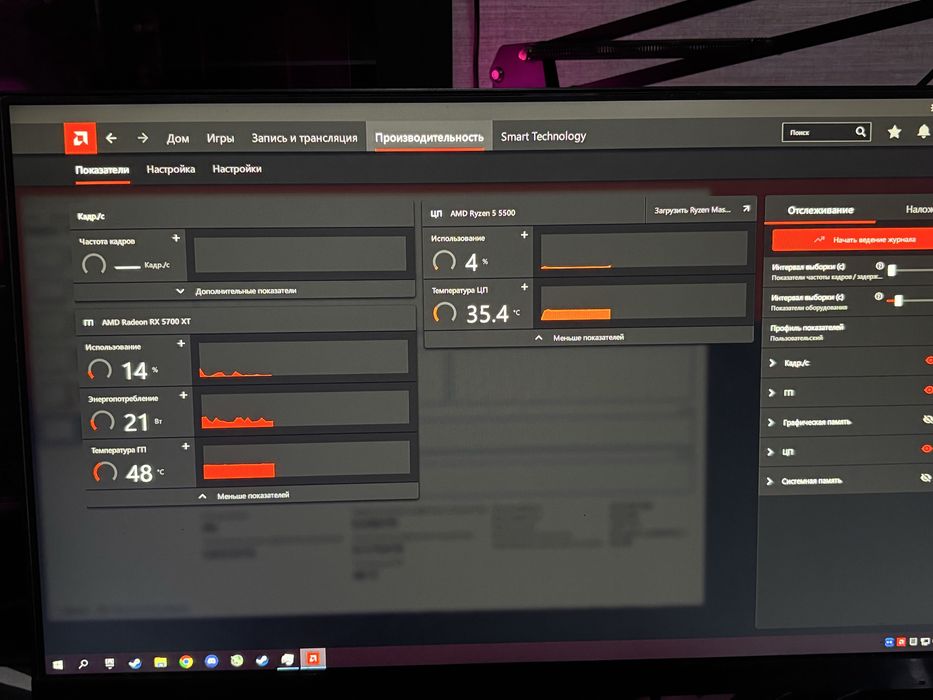This screenshot has height=700, width=933.
Task: Collapse GPU panel via Меньше показателей
Action: click(253, 495)
